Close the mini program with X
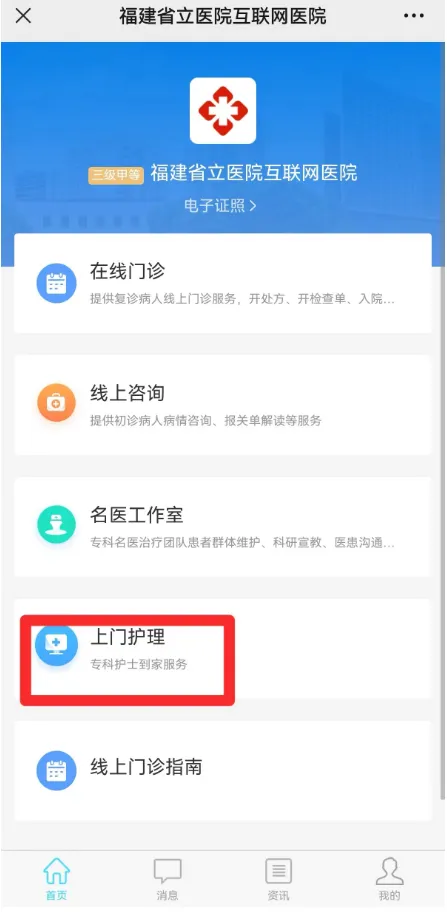447x912 pixels. [23, 16]
